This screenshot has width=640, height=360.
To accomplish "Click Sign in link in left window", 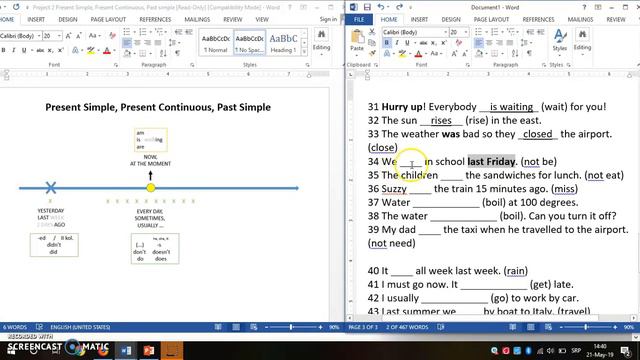I will tap(328, 19).
